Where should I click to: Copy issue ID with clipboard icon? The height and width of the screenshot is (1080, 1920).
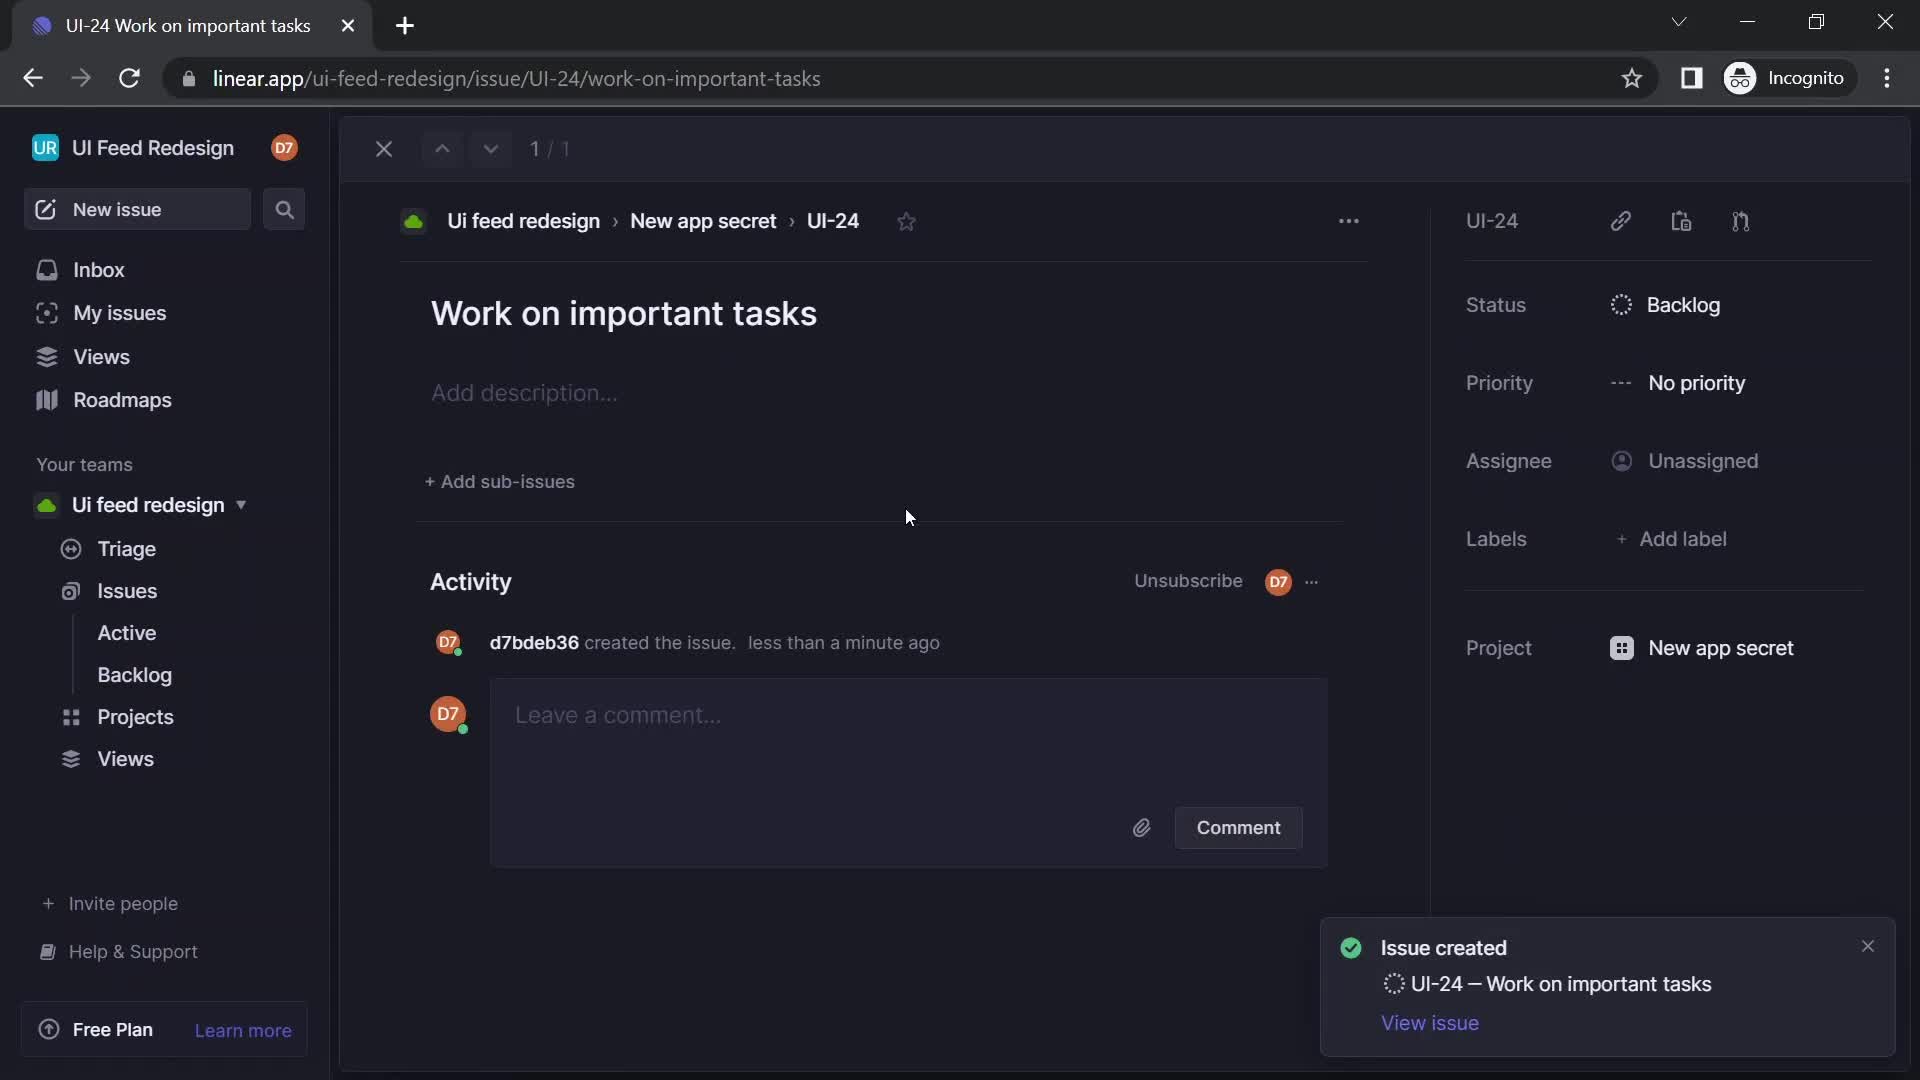pyautogui.click(x=1681, y=221)
